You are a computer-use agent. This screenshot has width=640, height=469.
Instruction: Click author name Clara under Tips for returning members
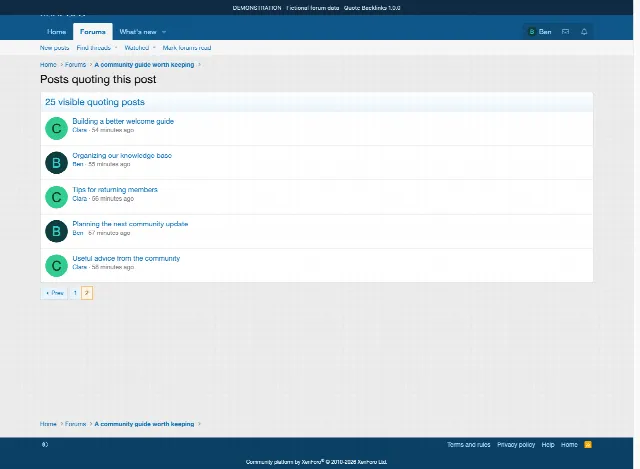click(80, 199)
